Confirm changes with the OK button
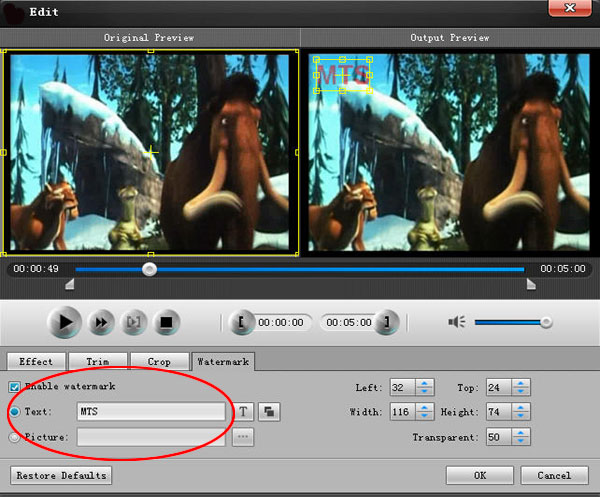The width and height of the screenshot is (600, 497). 480,475
